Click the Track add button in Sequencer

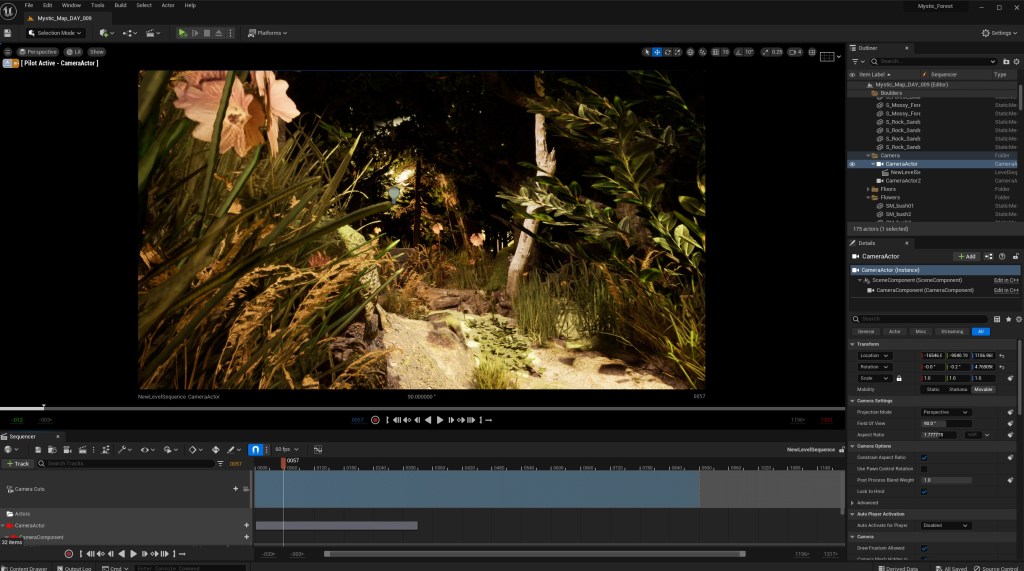point(17,464)
